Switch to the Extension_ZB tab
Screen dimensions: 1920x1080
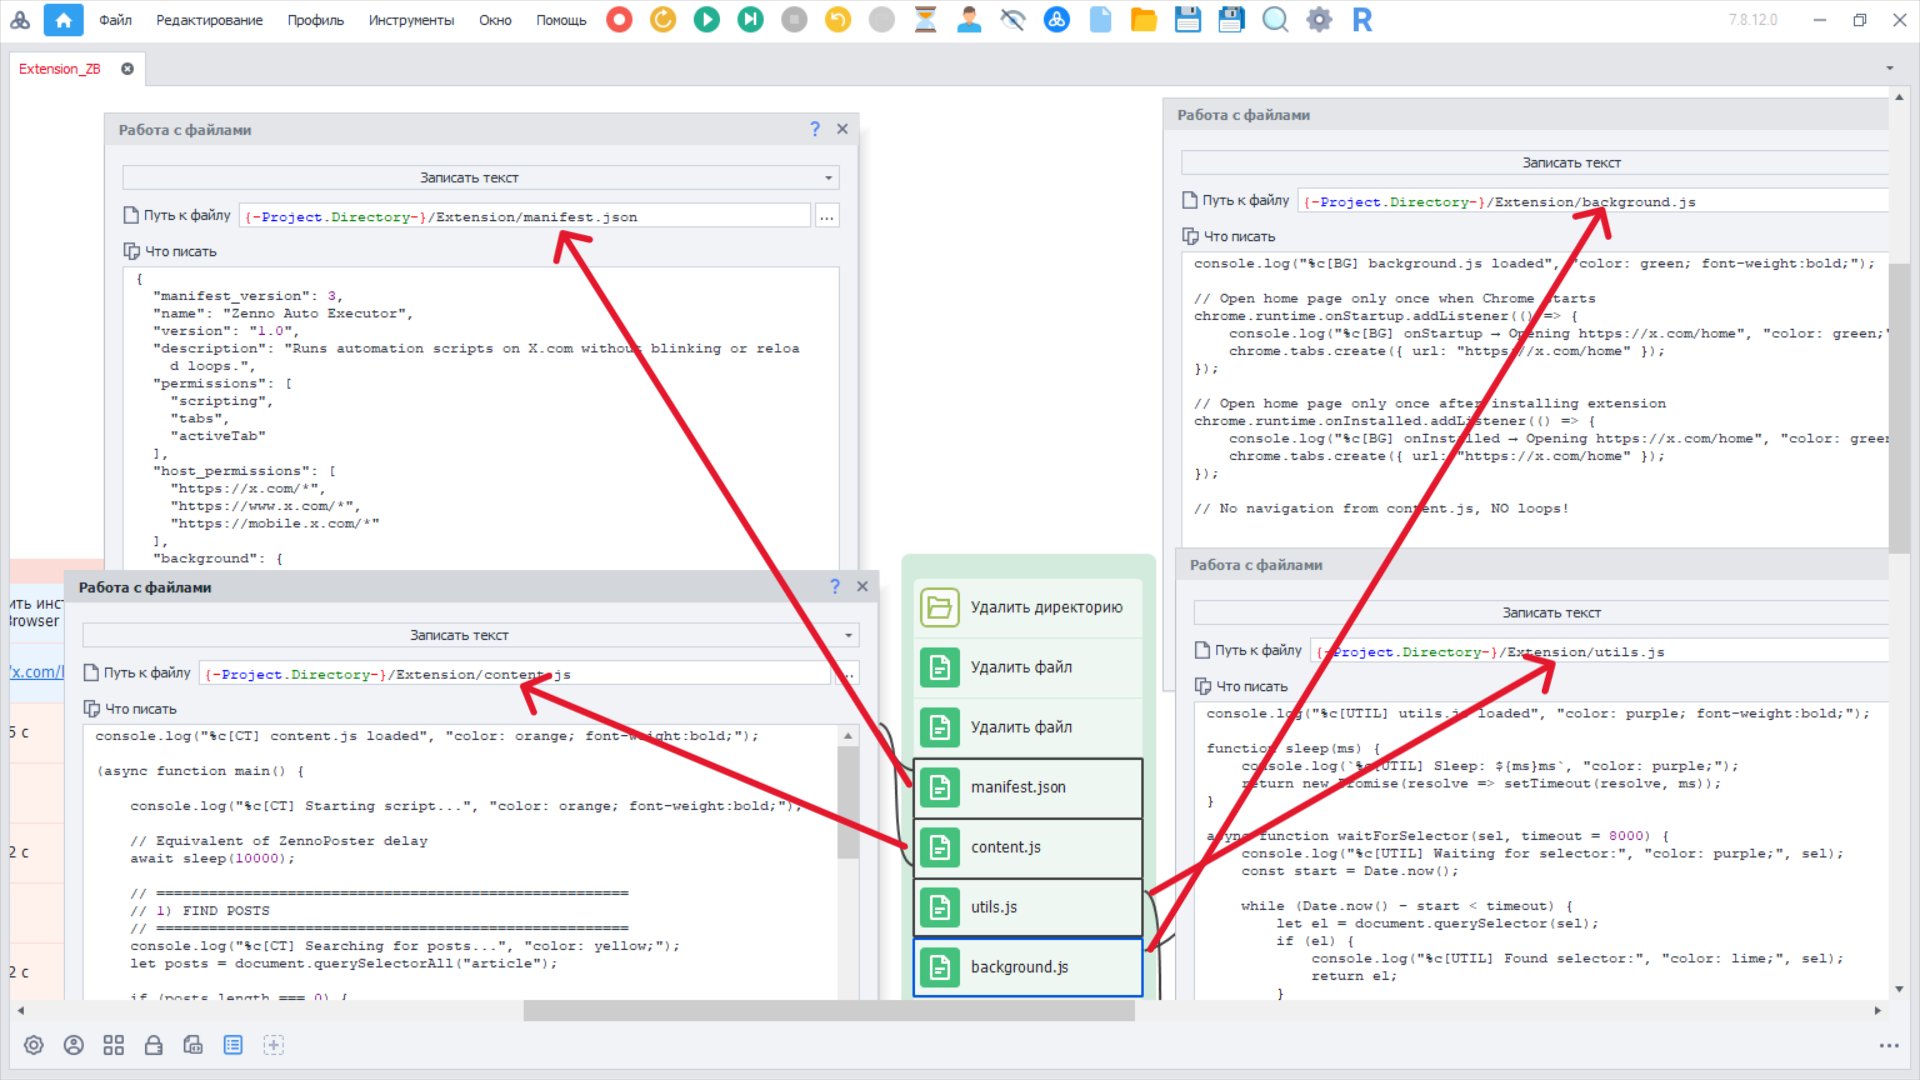[x=60, y=69]
